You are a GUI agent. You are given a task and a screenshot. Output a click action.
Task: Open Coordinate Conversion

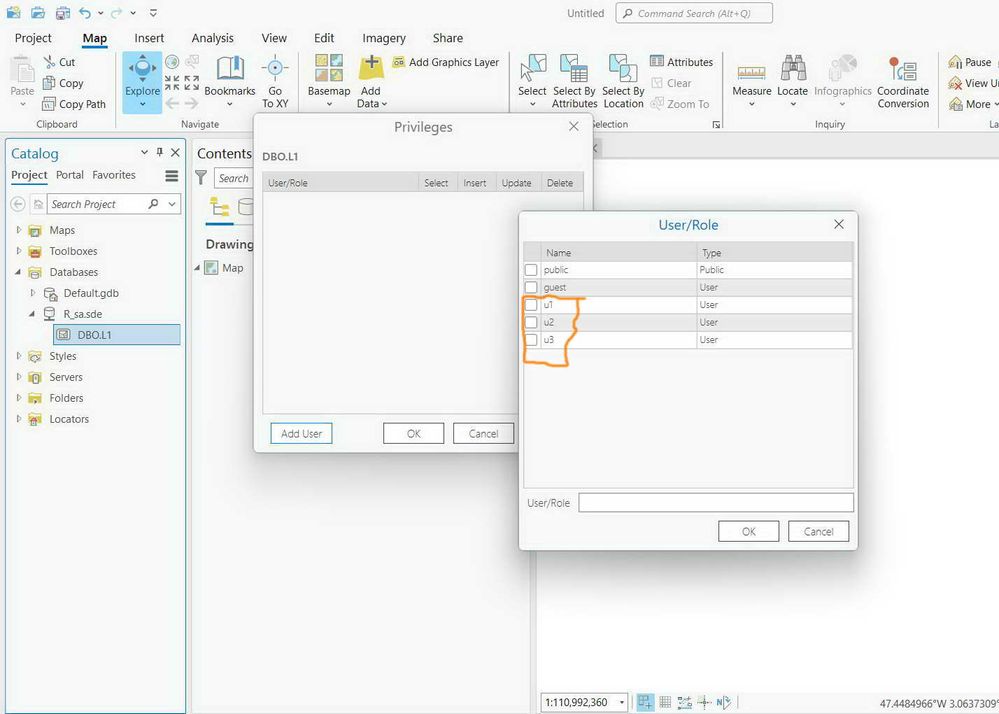coord(903,81)
